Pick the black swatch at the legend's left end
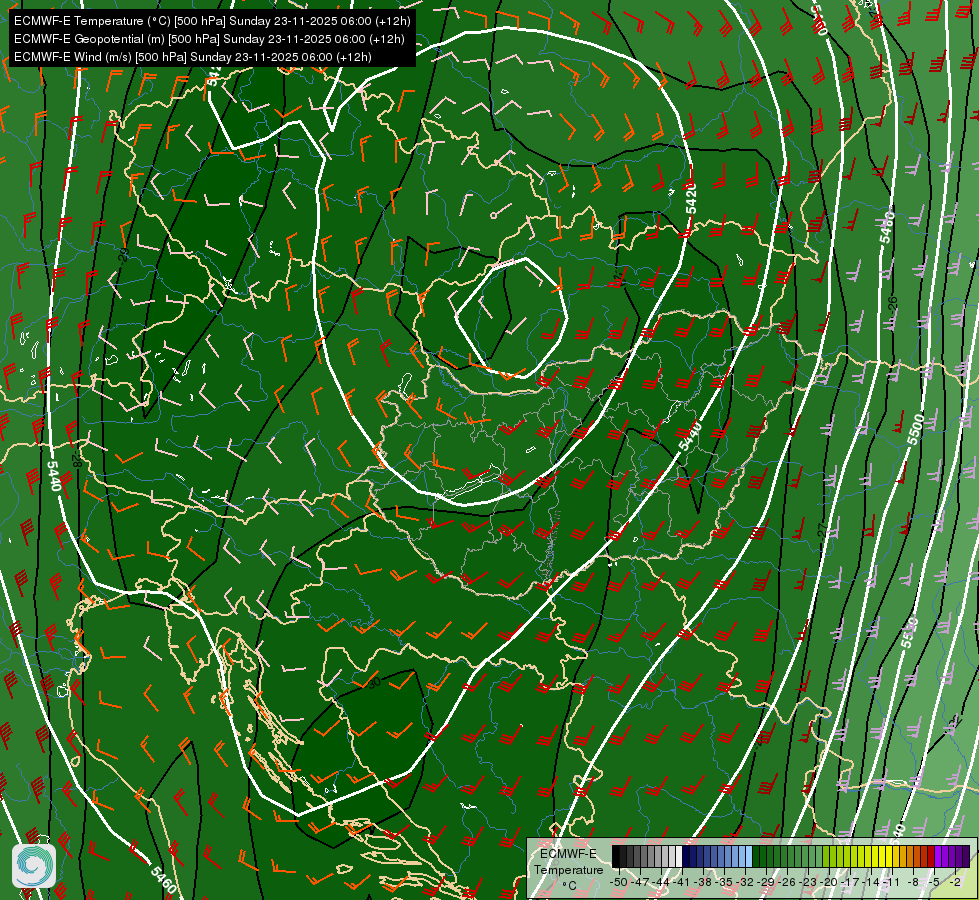Screen dimensions: 979x900 (616, 856)
